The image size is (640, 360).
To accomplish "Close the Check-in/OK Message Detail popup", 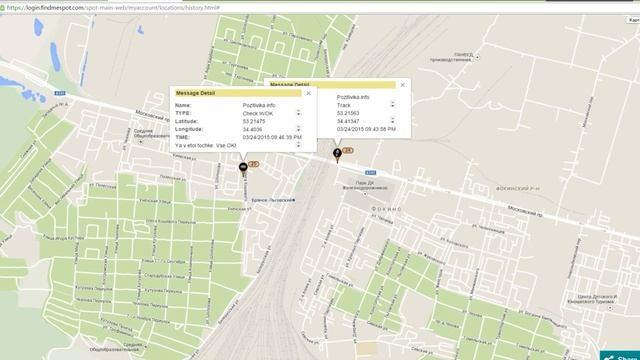I will (309, 93).
